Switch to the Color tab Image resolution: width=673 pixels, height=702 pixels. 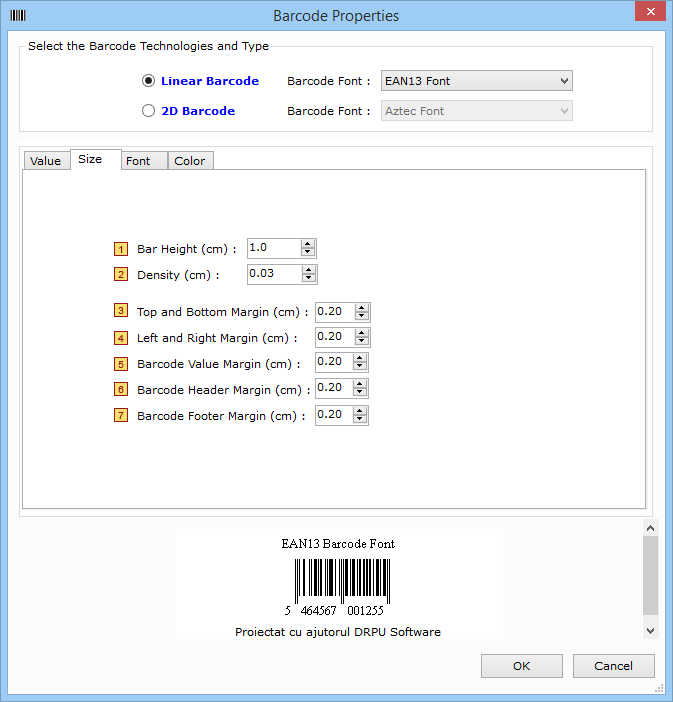click(190, 161)
